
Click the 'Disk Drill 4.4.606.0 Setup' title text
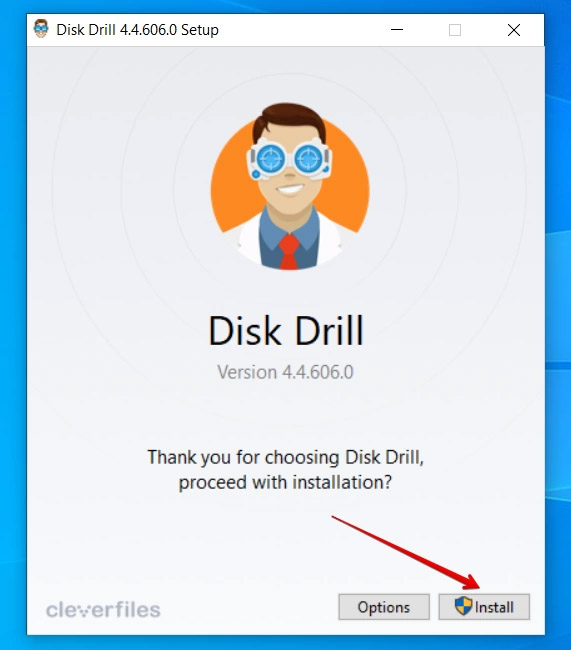point(137,30)
